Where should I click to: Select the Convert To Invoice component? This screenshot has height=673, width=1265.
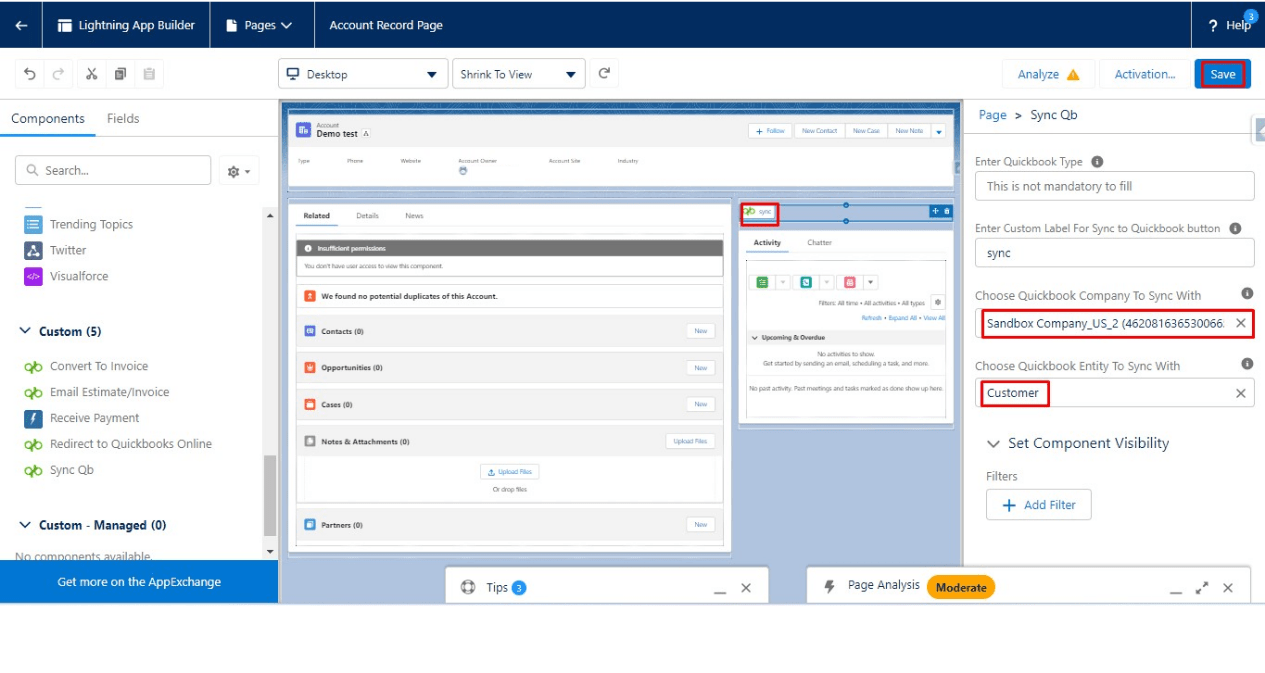coord(86,366)
